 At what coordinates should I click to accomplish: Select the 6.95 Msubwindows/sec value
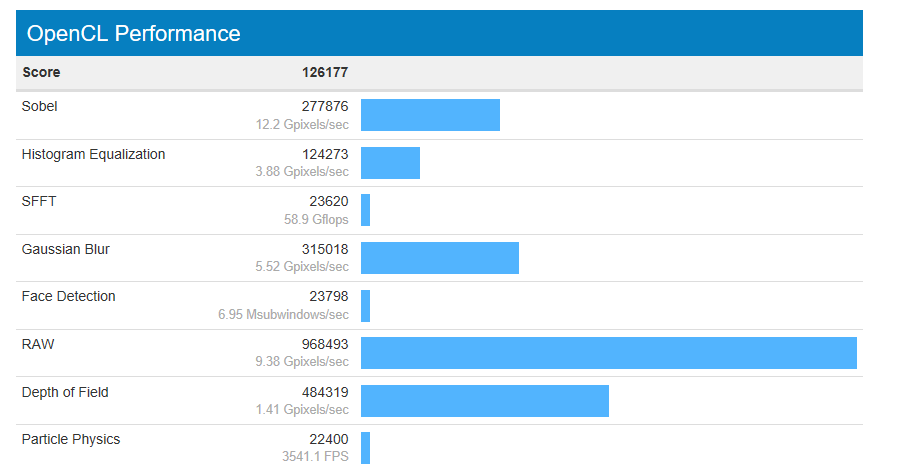[284, 315]
